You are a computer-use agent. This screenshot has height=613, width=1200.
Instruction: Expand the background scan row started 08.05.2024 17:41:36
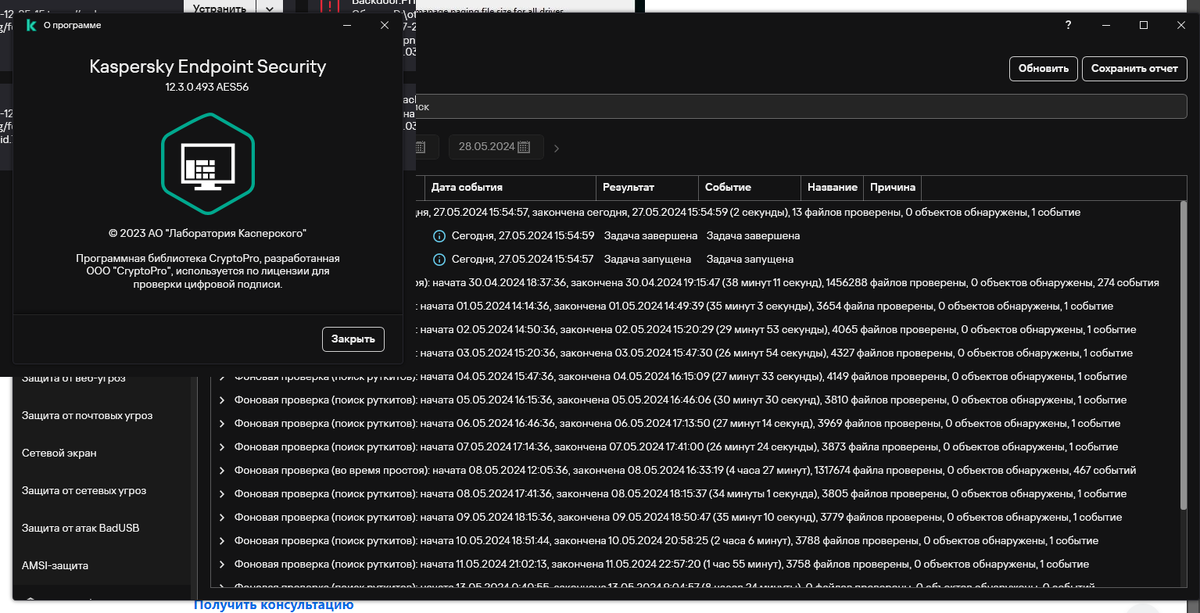(x=222, y=494)
